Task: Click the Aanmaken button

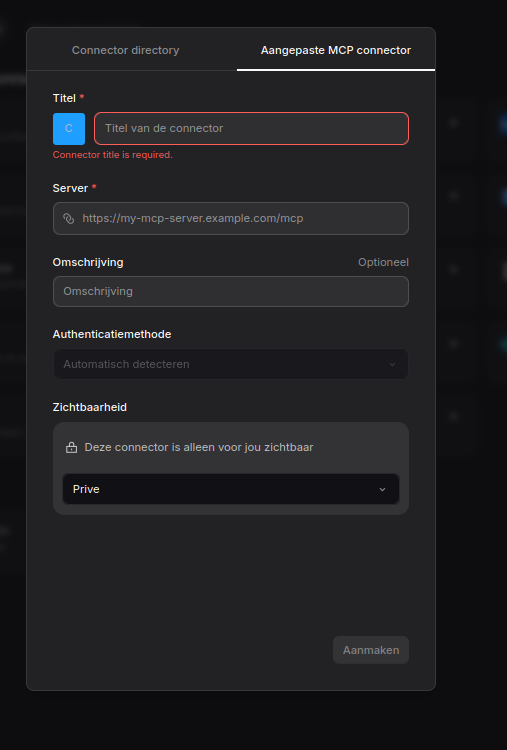Action: click(x=371, y=650)
